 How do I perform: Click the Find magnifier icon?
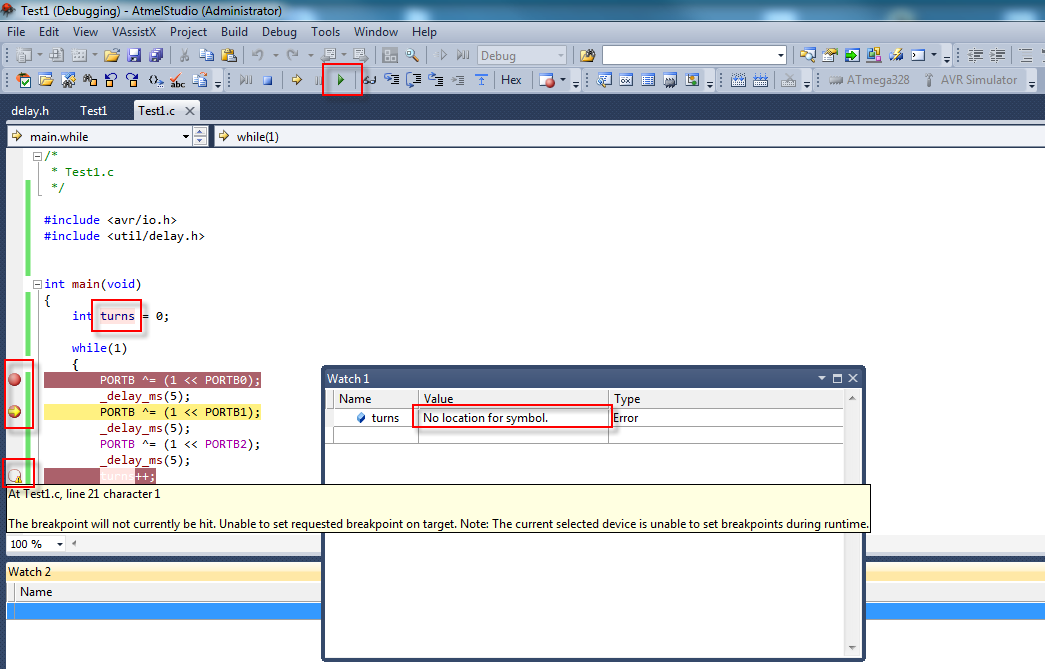[x=412, y=55]
